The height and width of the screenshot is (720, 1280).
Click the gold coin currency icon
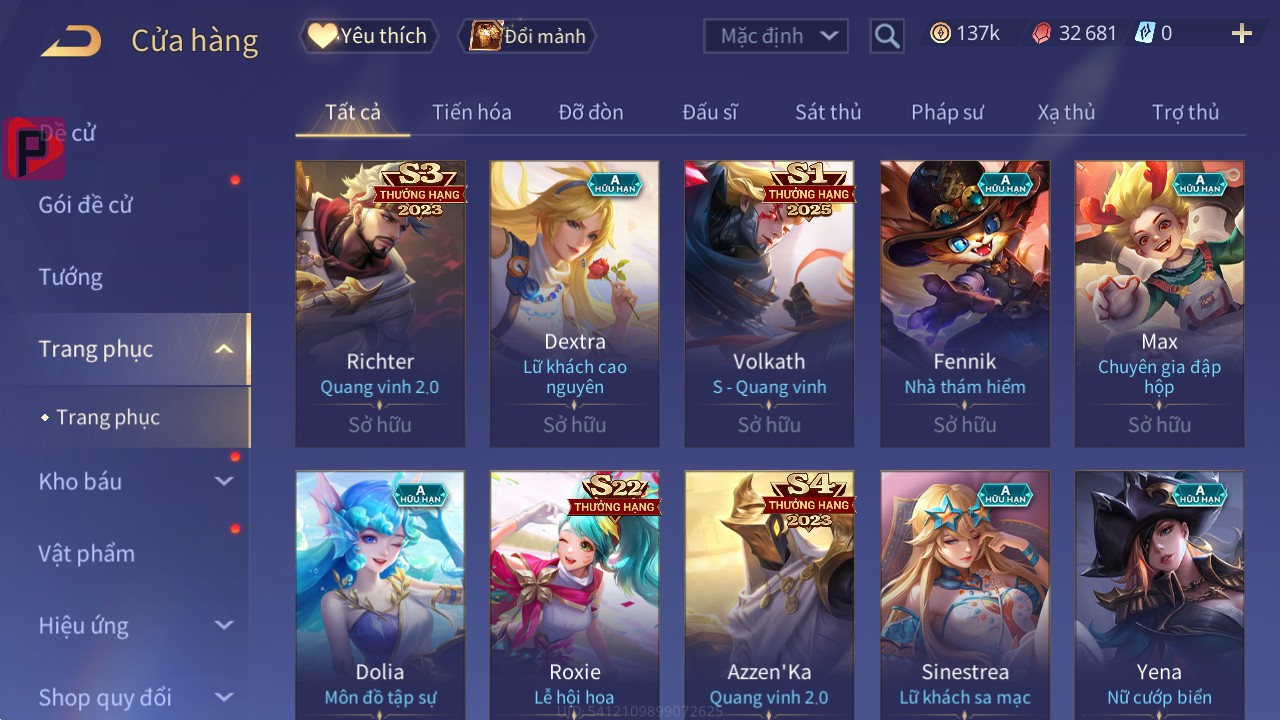[940, 34]
